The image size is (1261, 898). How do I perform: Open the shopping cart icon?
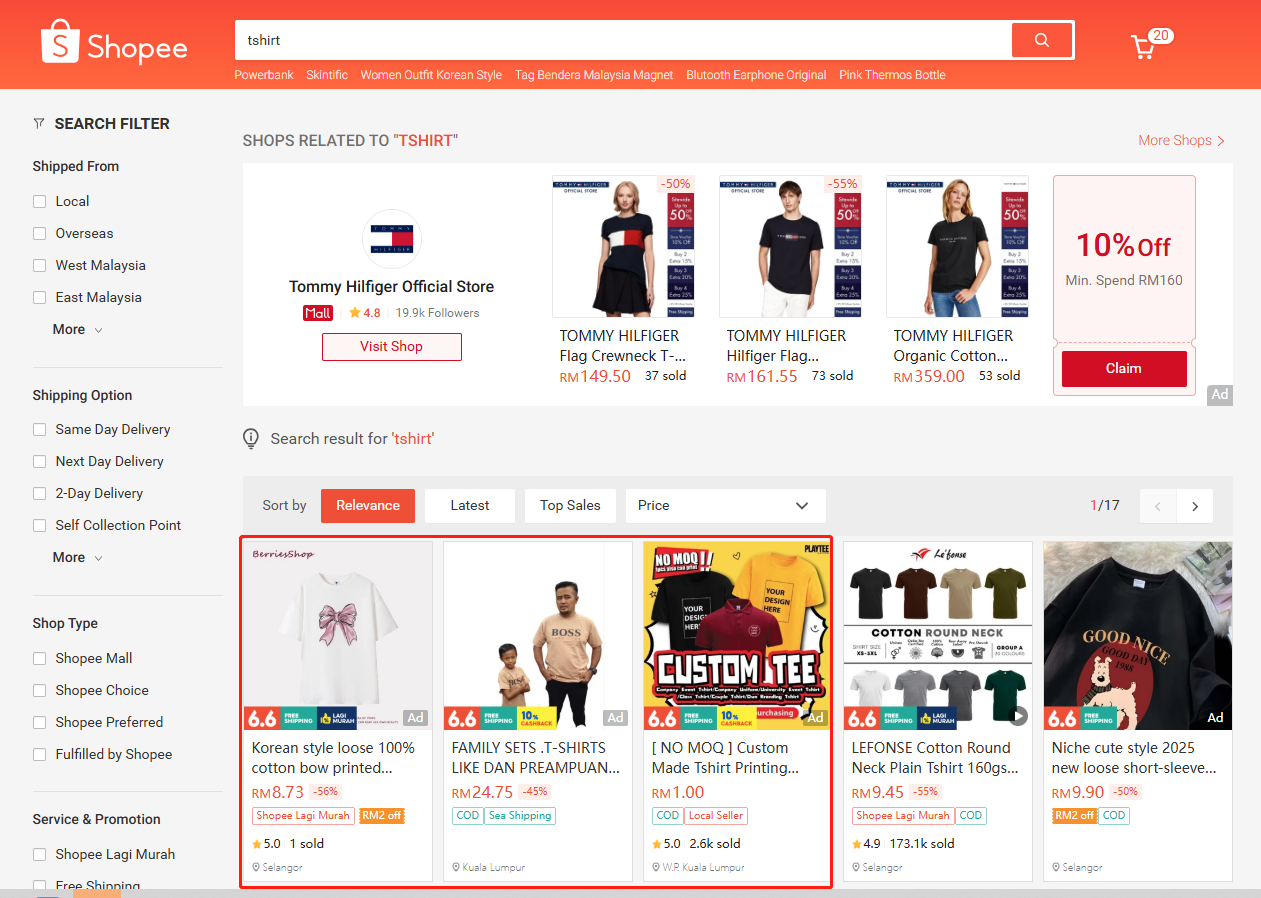1143,46
